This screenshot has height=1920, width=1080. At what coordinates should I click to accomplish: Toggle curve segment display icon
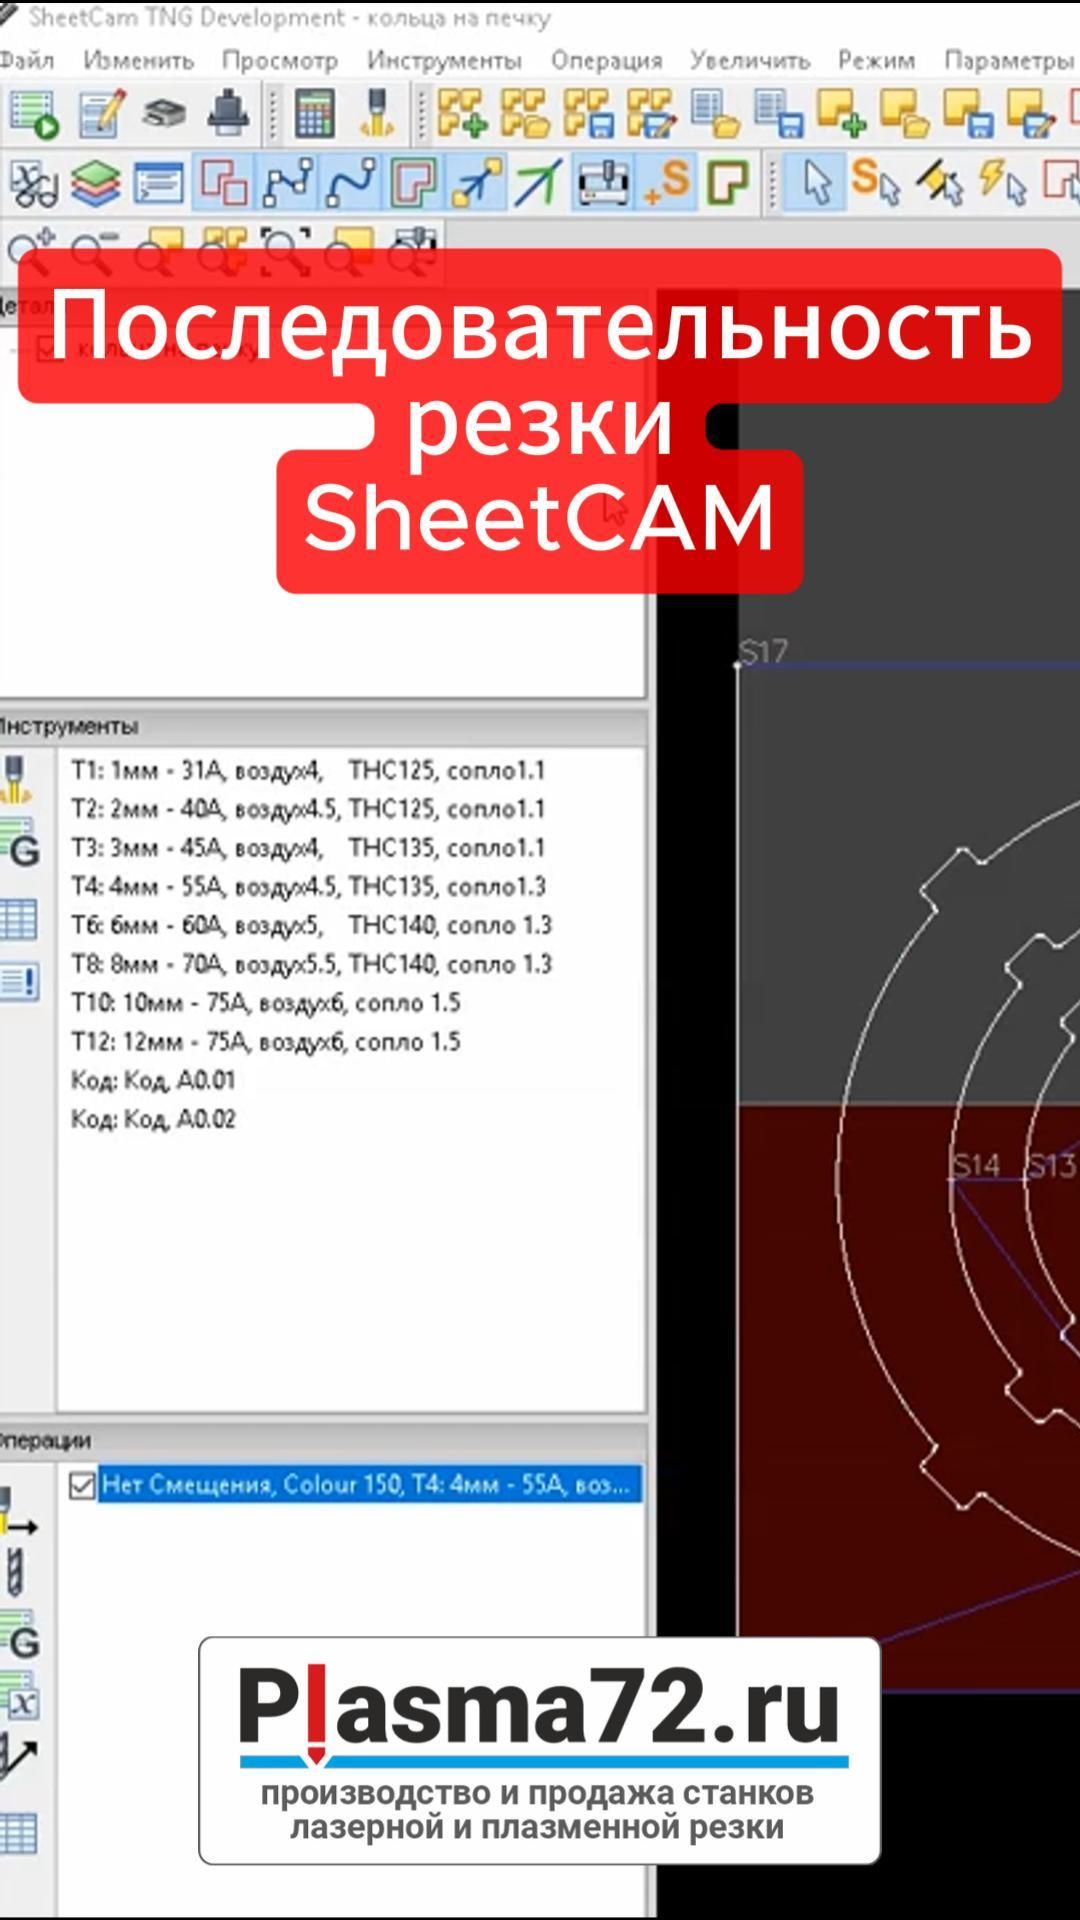351,183
